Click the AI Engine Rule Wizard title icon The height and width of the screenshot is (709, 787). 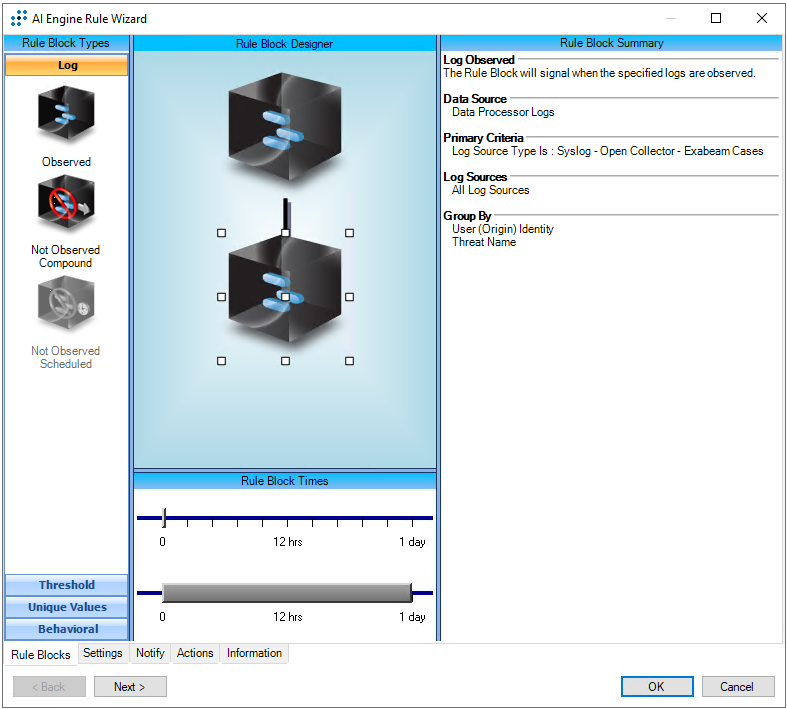point(19,18)
